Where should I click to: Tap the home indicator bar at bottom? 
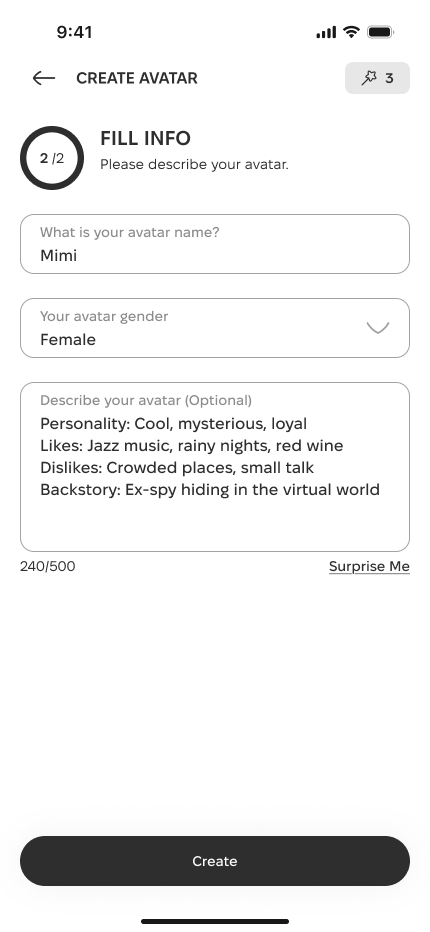tap(215, 921)
